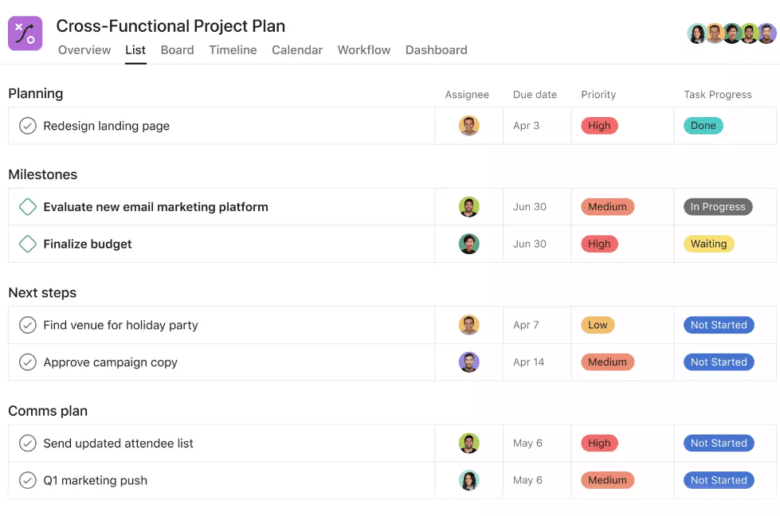Mark Redesign landing page as complete
780x516 pixels.
coord(28,126)
